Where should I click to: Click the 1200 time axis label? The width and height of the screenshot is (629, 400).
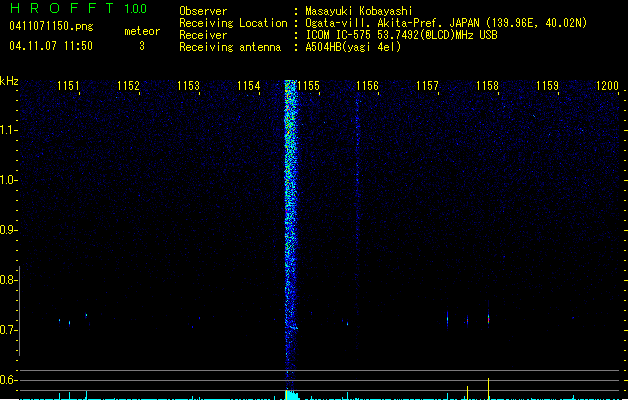pyautogui.click(x=607, y=86)
